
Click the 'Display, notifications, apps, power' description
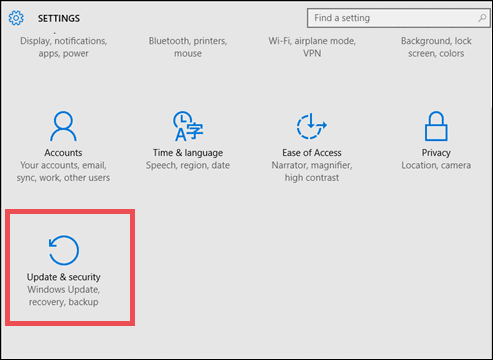click(x=63, y=47)
